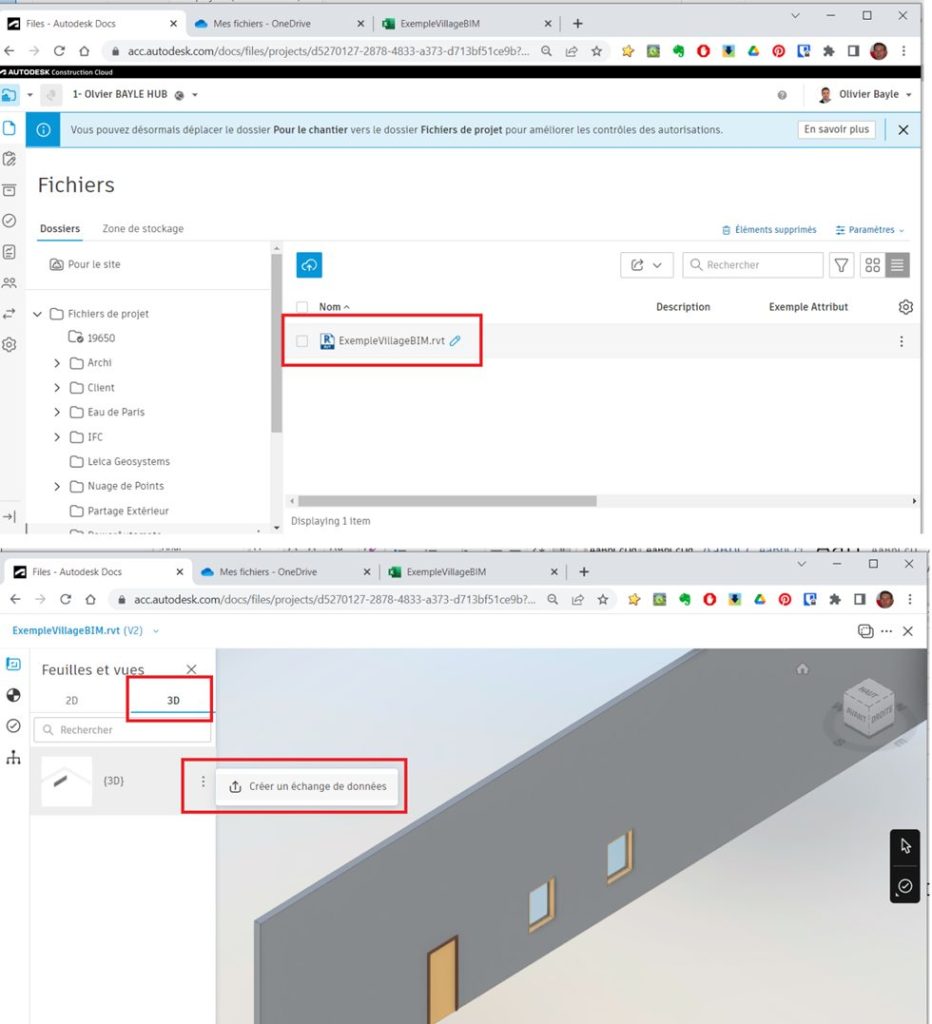Click the Rechercher field in Fichiers

pos(753,264)
